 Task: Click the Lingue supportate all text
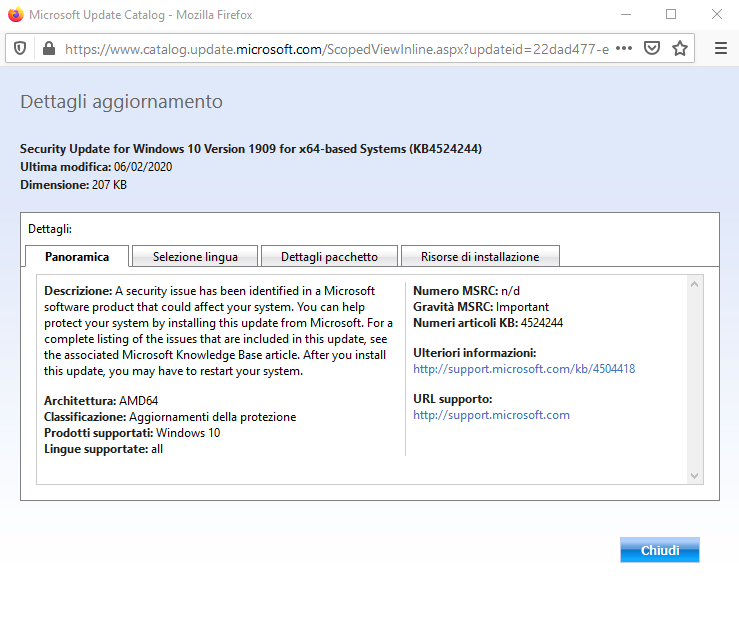pyautogui.click(x=104, y=449)
